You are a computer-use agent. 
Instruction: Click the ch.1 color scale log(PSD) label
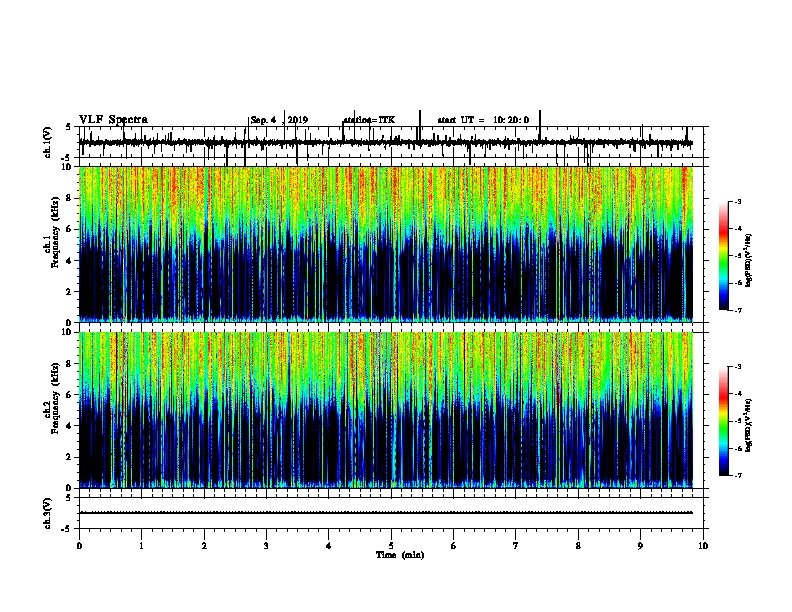(x=748, y=261)
